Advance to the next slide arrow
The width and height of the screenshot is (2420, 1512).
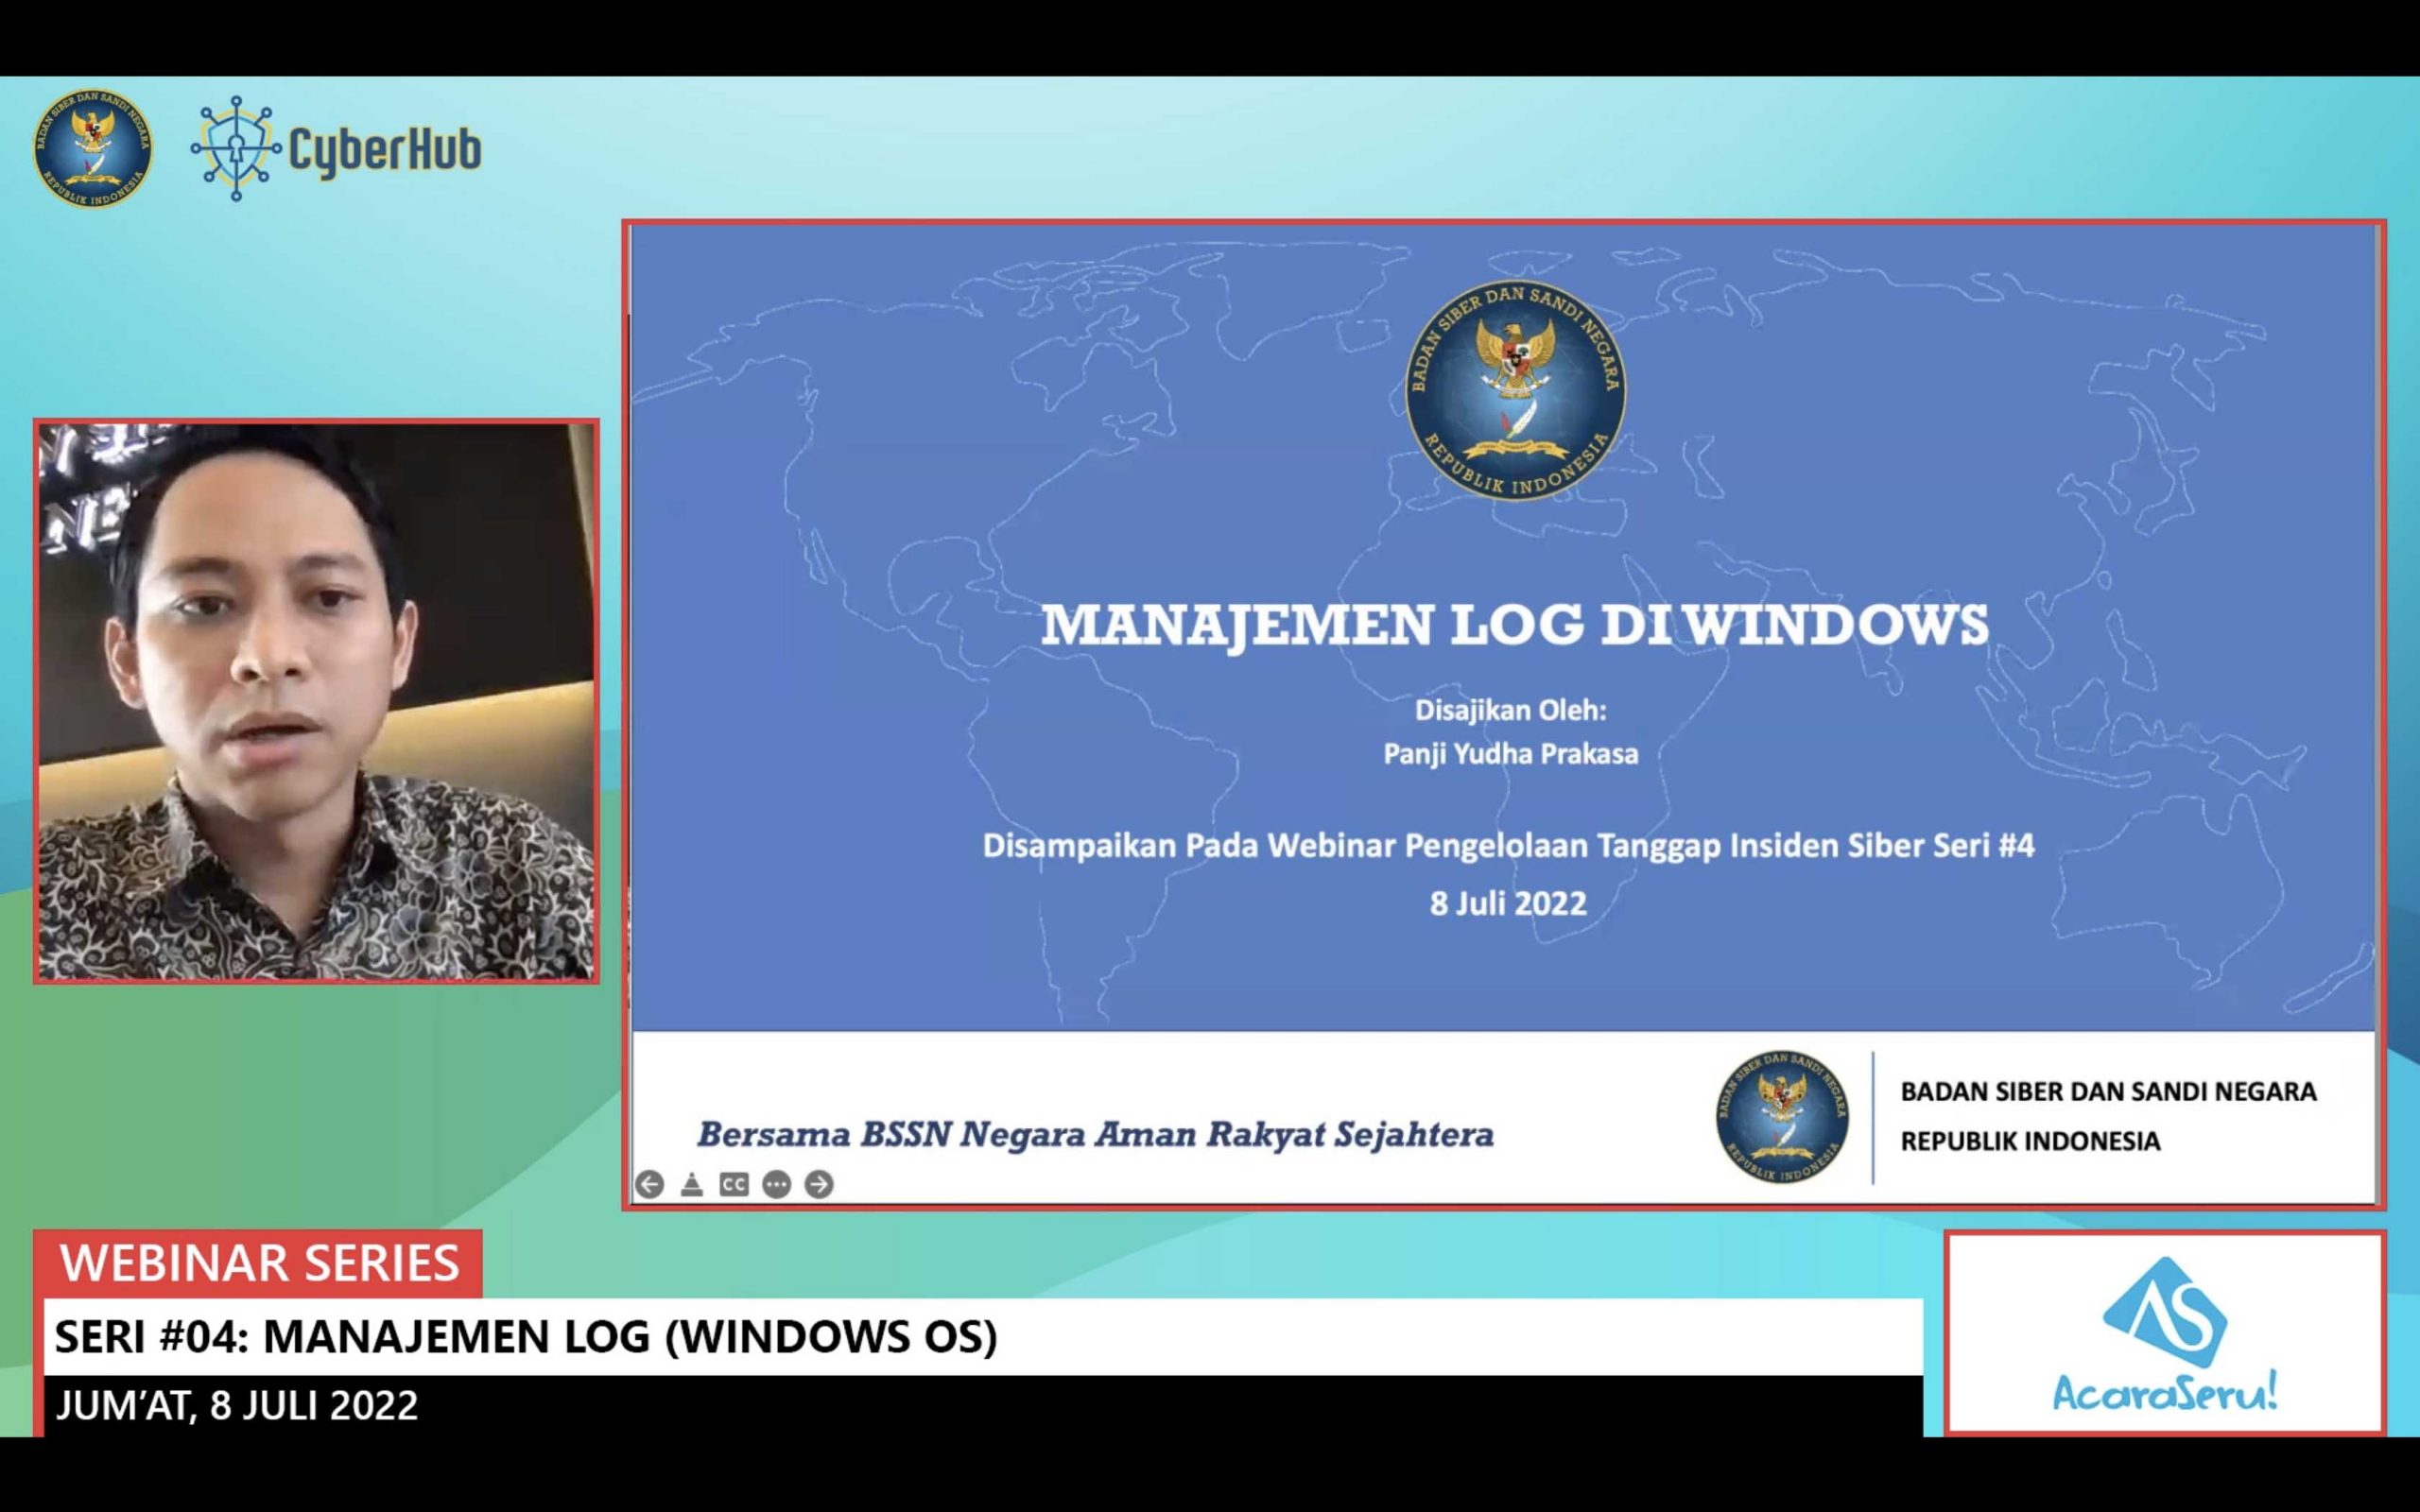pyautogui.click(x=819, y=1184)
